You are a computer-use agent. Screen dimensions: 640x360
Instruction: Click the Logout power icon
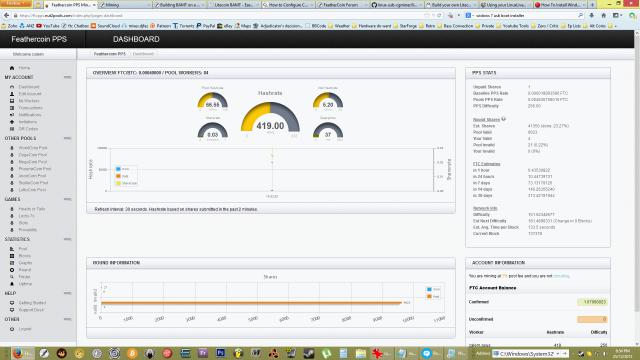pos(12,329)
